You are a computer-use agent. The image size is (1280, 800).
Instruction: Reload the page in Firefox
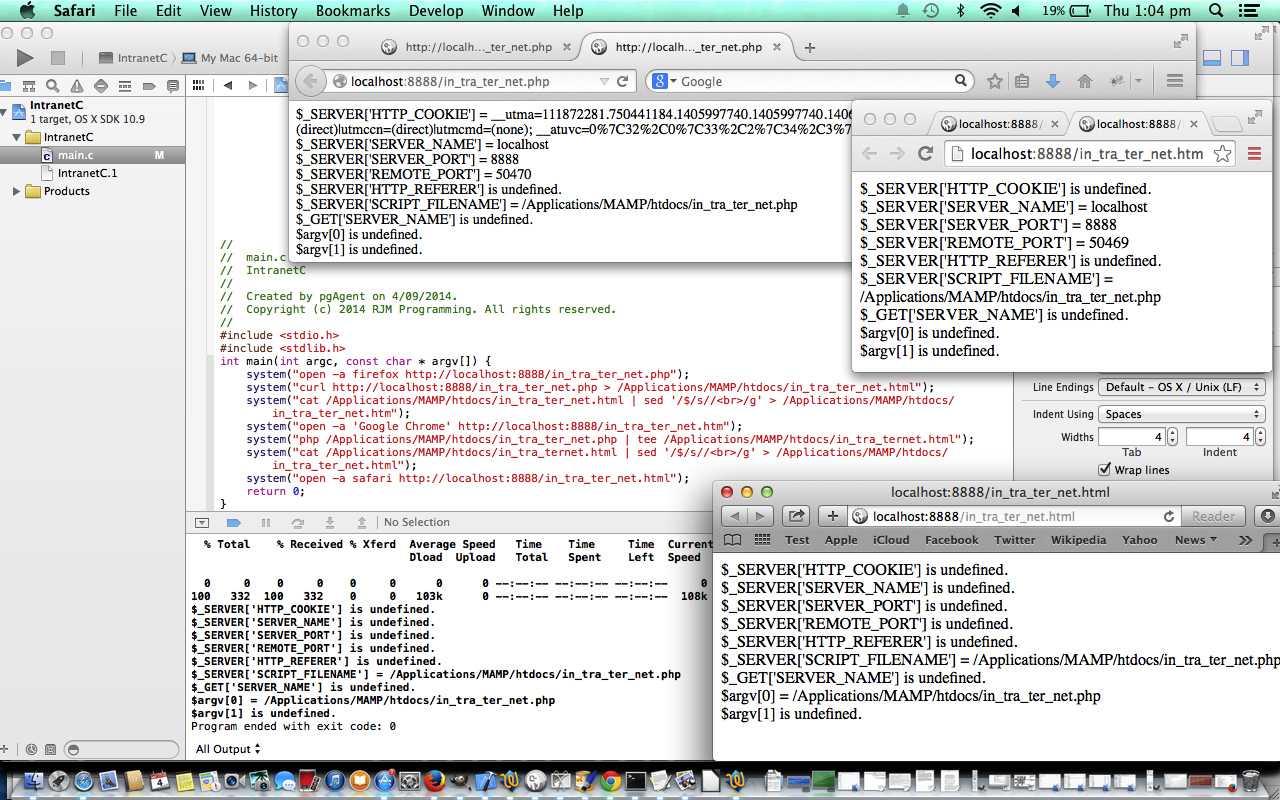point(623,81)
